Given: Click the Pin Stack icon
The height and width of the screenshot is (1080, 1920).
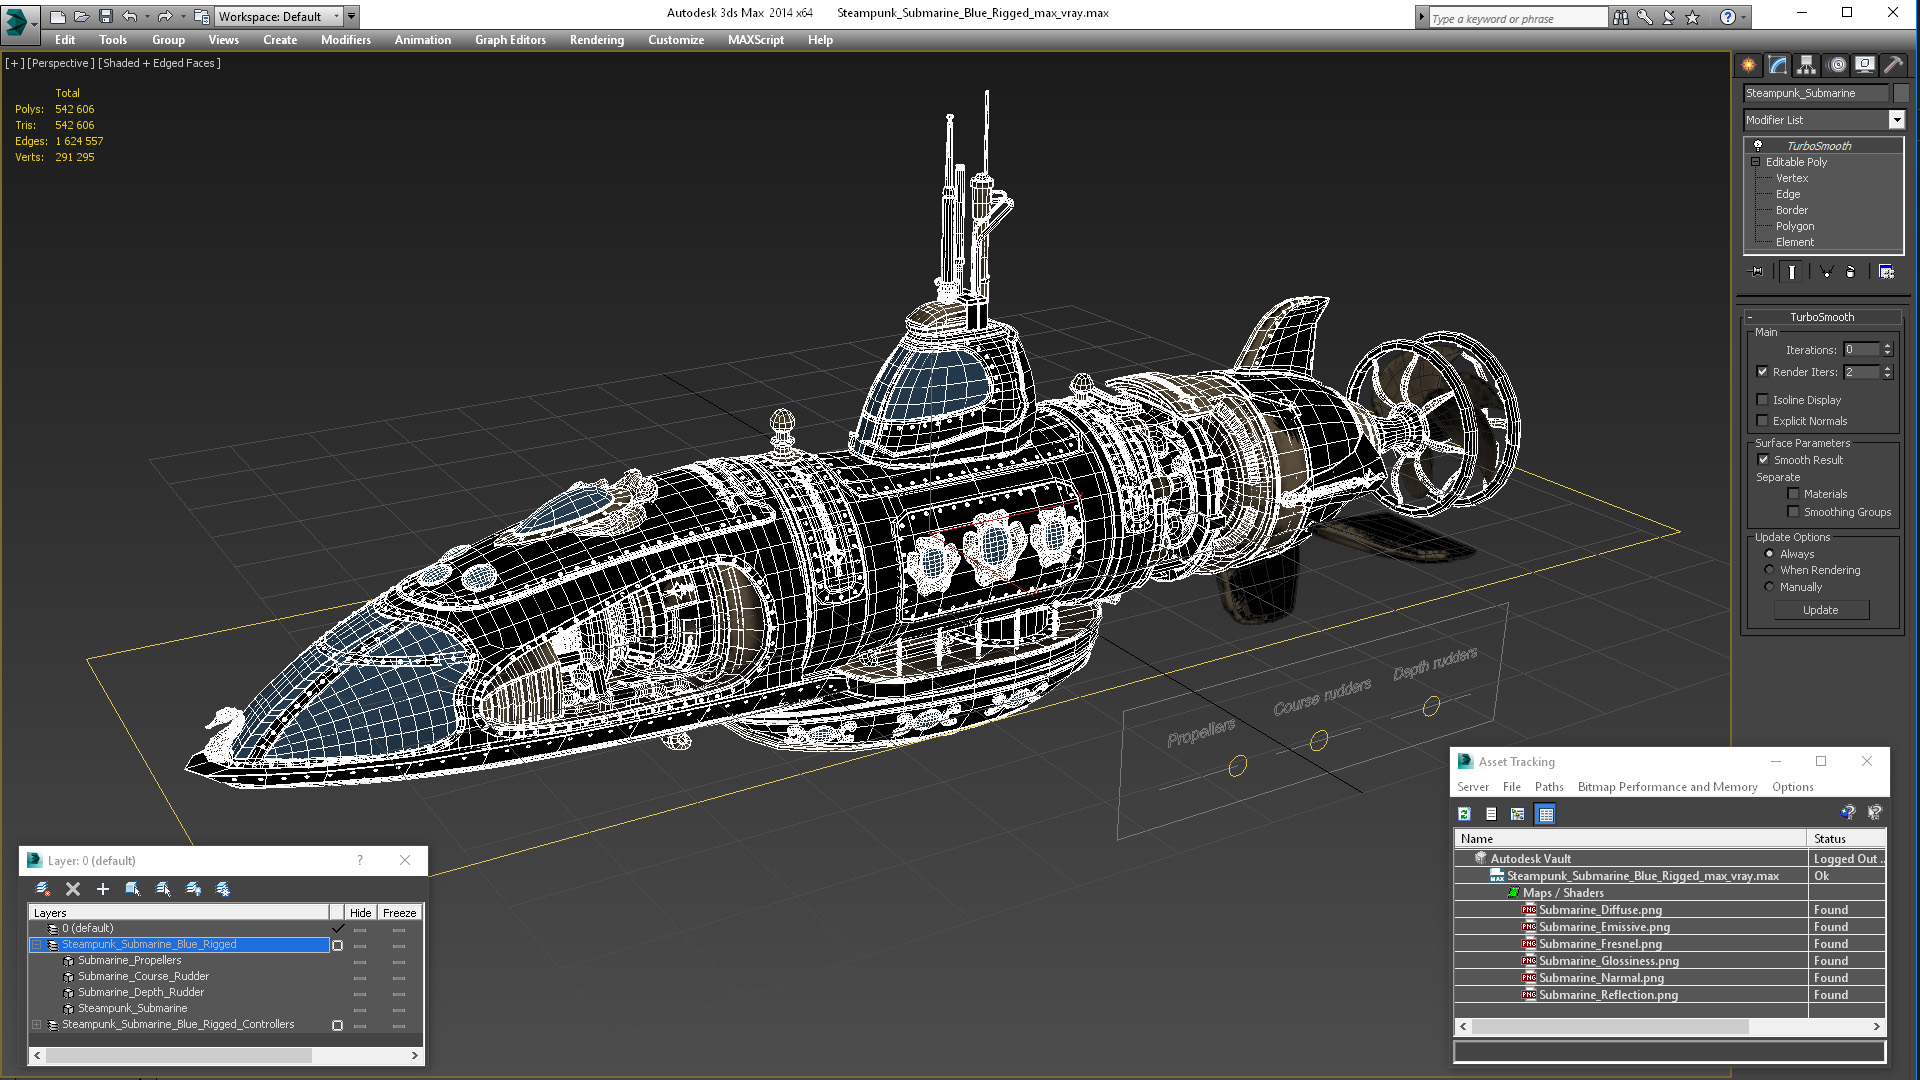Looking at the screenshot, I should [1755, 272].
